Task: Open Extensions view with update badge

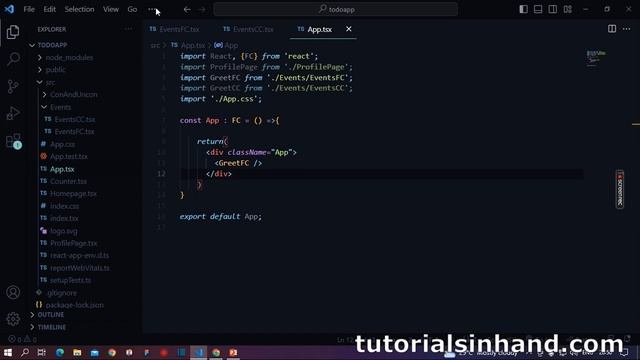Action: point(14,141)
